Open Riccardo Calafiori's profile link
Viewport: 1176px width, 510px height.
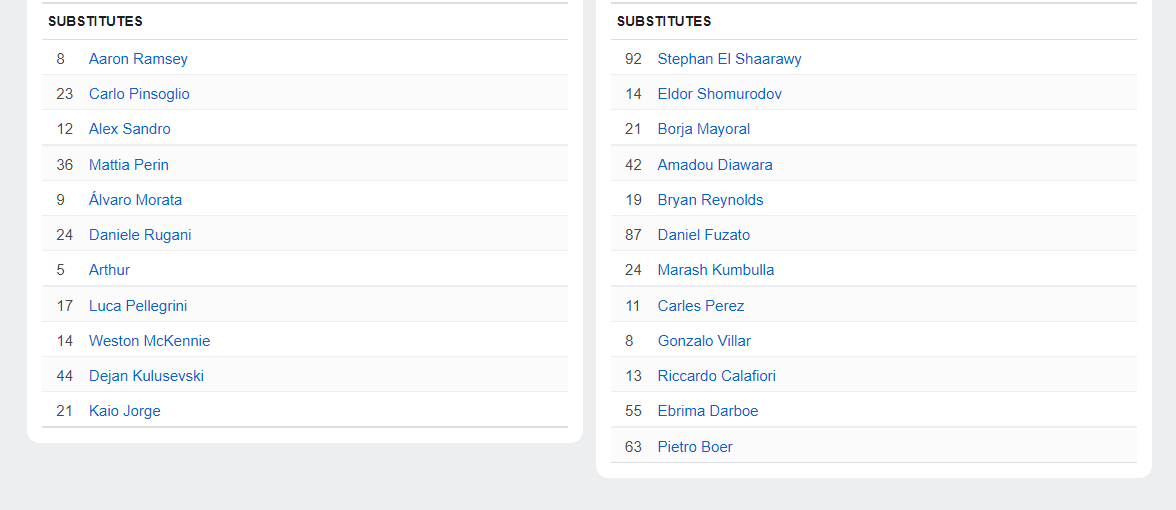(716, 376)
